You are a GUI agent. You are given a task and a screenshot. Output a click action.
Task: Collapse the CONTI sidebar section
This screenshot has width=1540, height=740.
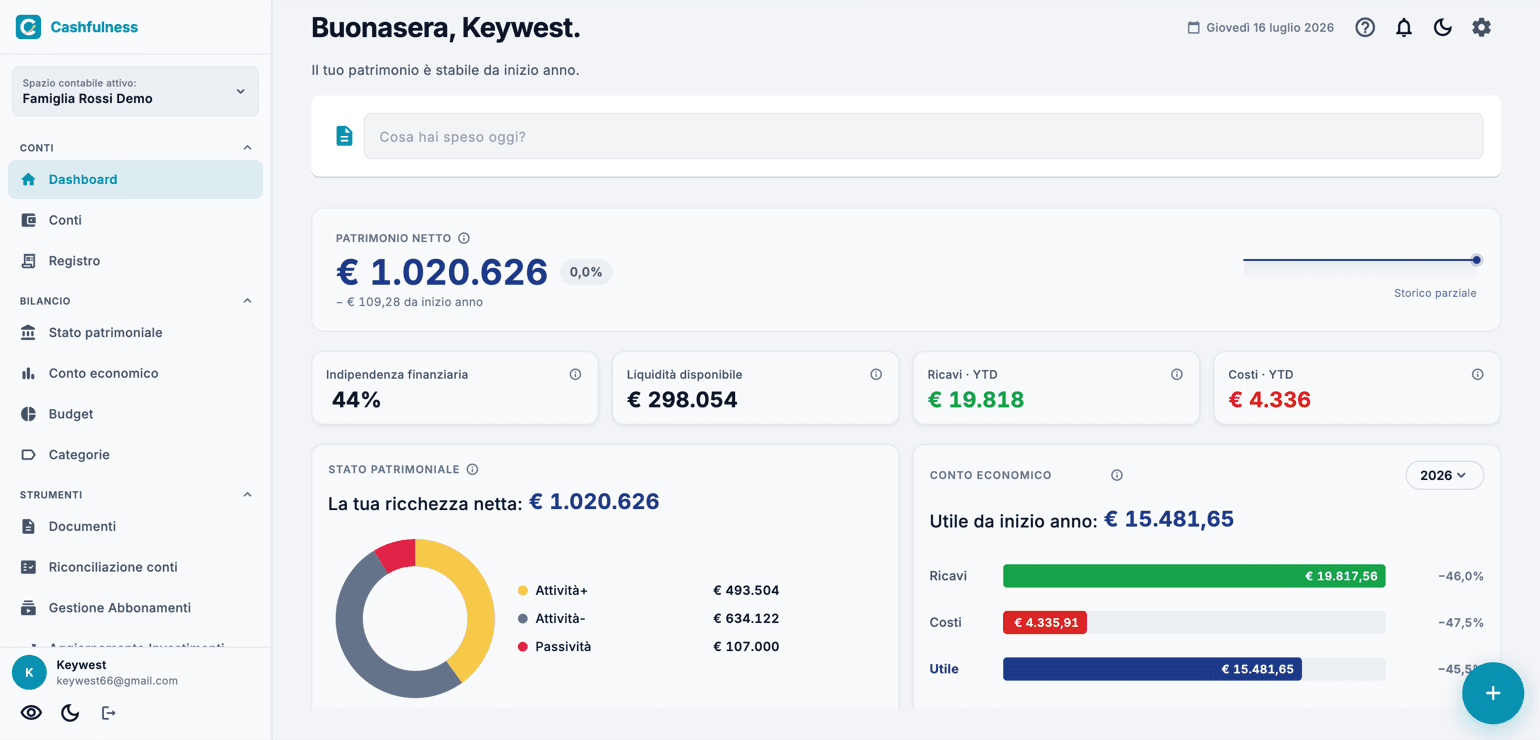[248, 148]
